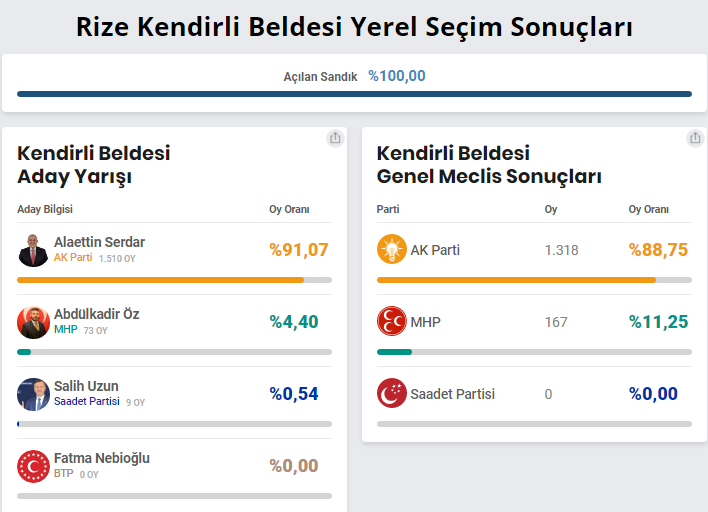Click the Saadet Partisi crescent logo
Image resolution: width=708 pixels, height=512 pixels.
coord(391,393)
